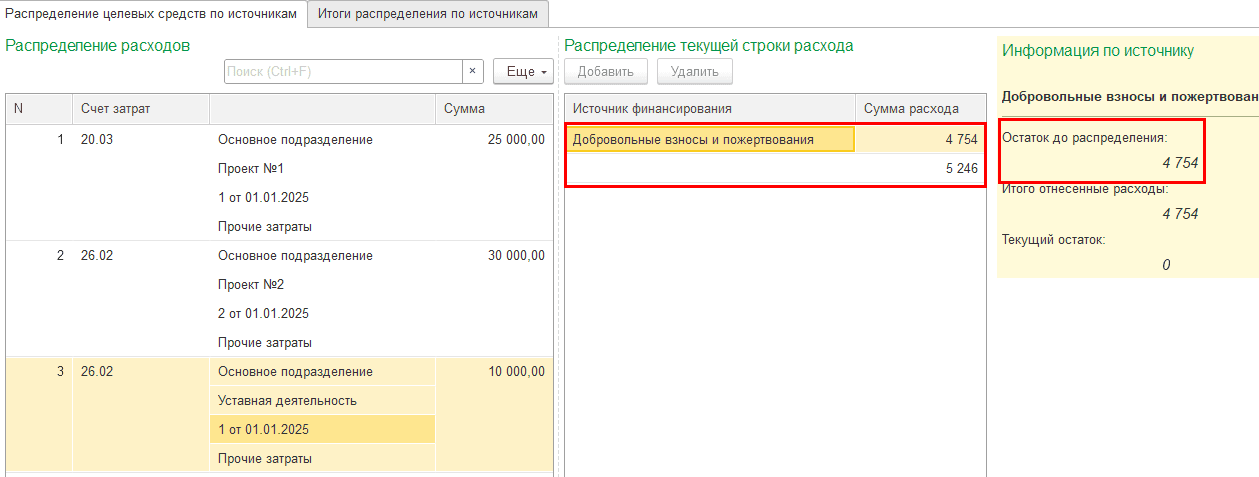
Task: Select Распределение целевых средств по источникам tab
Action: click(152, 13)
